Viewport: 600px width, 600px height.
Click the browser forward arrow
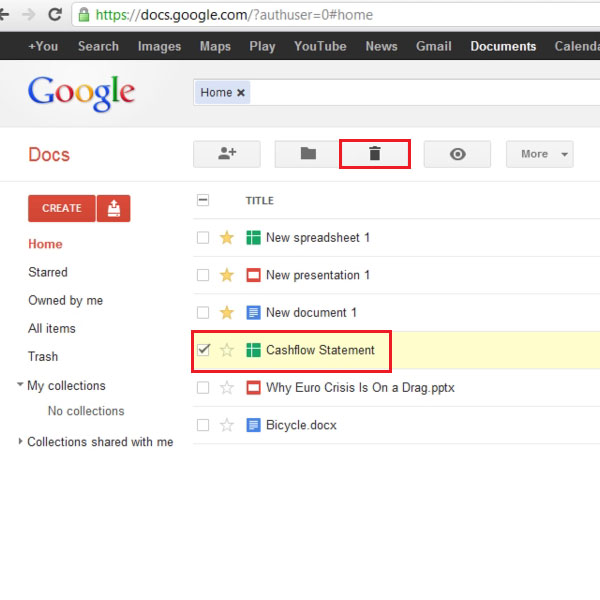(29, 15)
